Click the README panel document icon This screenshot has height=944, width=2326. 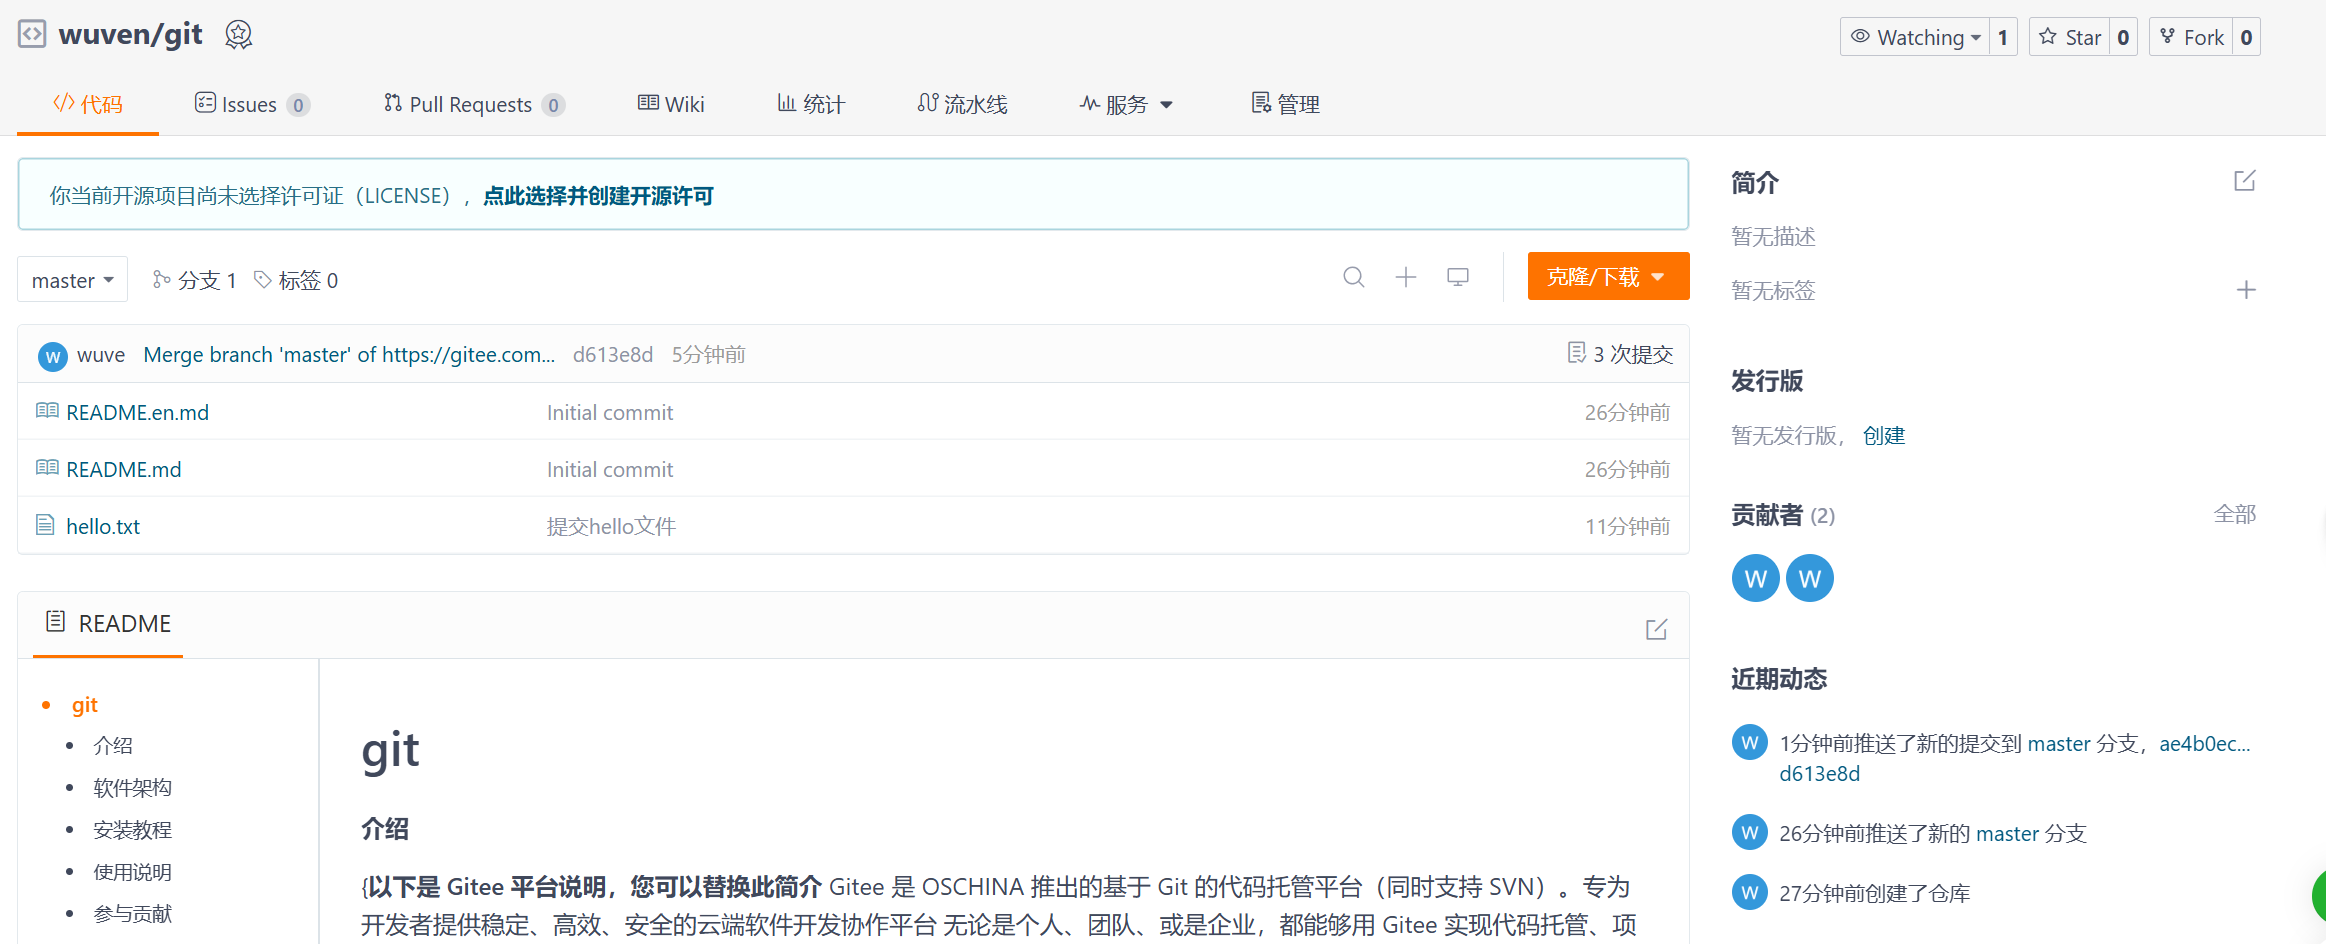(56, 622)
